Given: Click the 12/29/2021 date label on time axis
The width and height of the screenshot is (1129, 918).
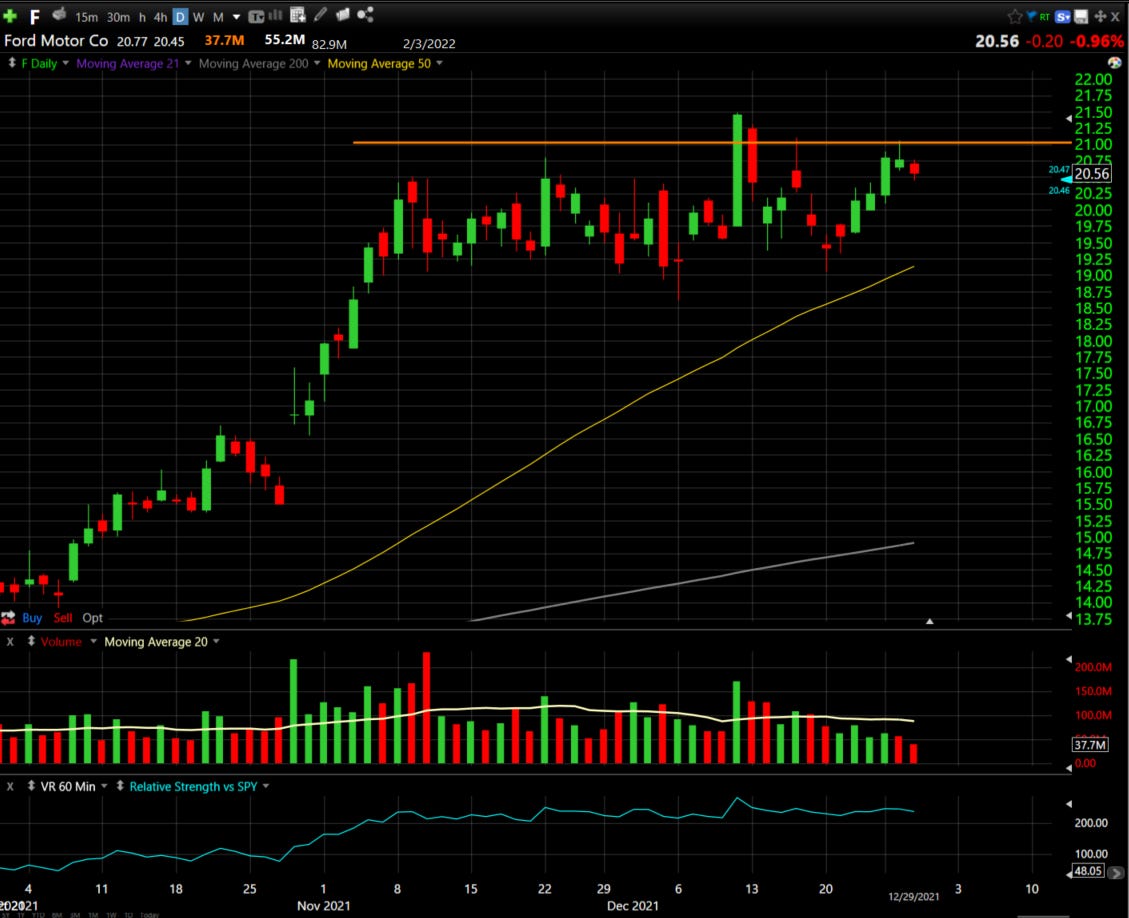Looking at the screenshot, I should click(x=913, y=896).
